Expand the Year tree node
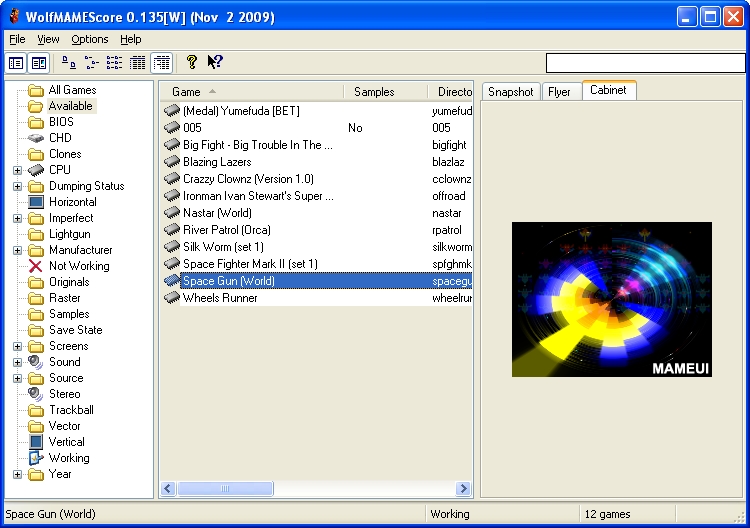This screenshot has width=750, height=528. point(17,474)
